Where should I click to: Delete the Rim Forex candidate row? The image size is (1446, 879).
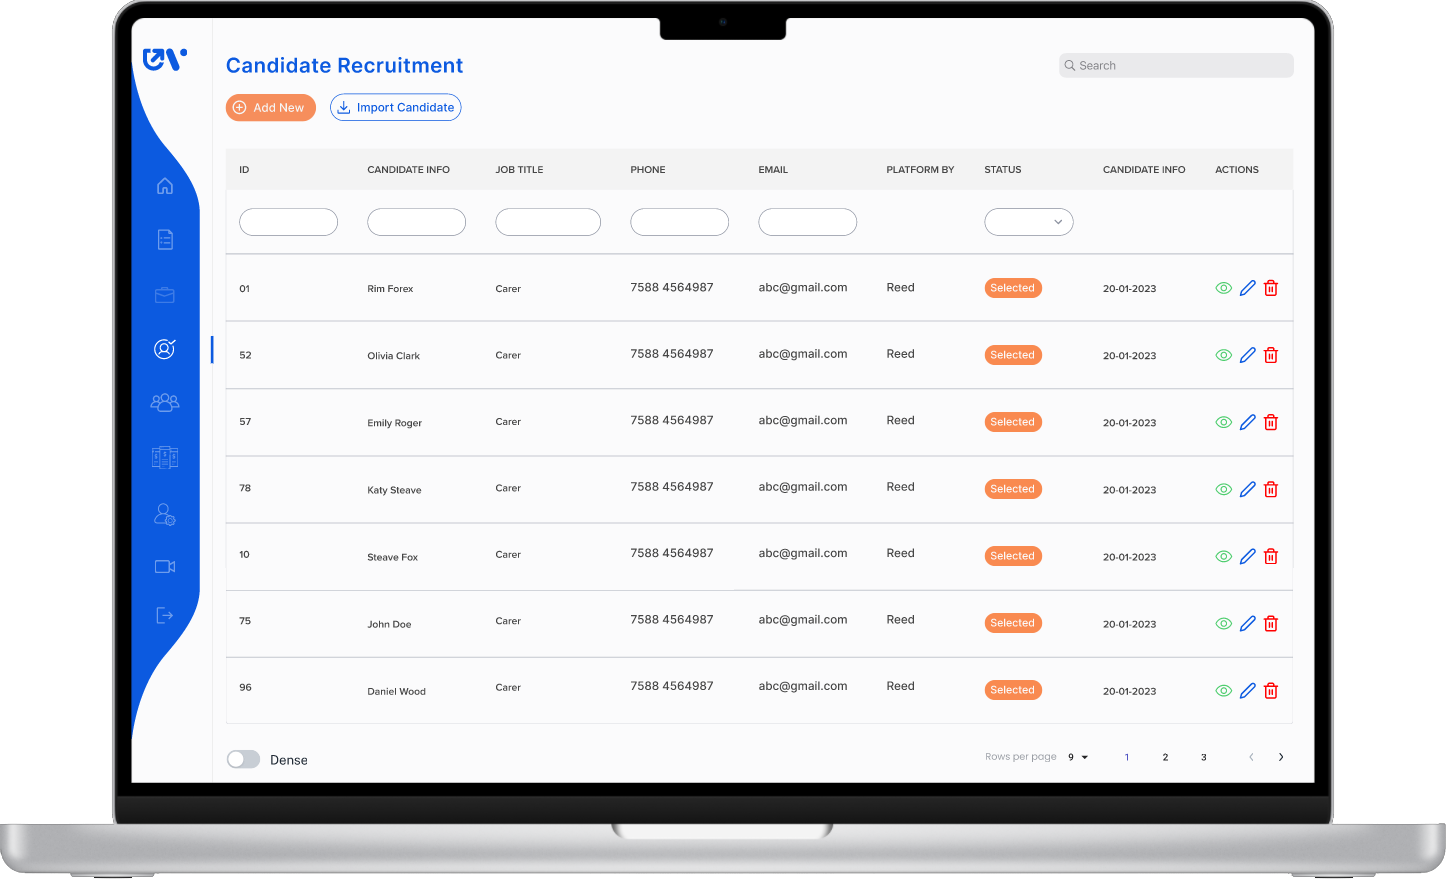coord(1271,288)
